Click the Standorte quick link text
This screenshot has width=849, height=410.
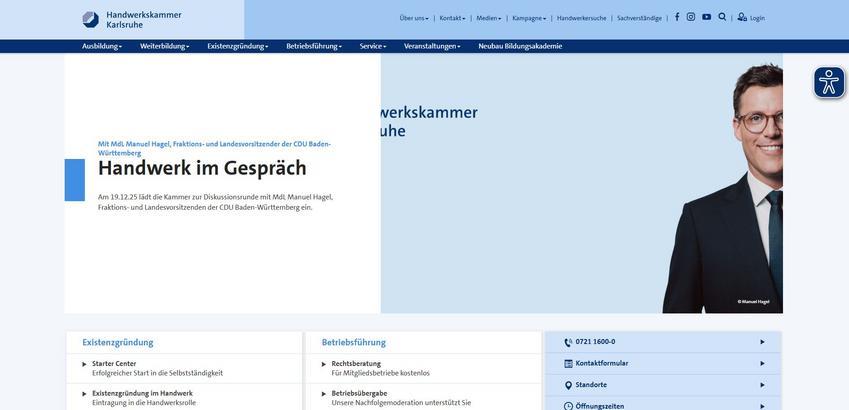point(591,385)
